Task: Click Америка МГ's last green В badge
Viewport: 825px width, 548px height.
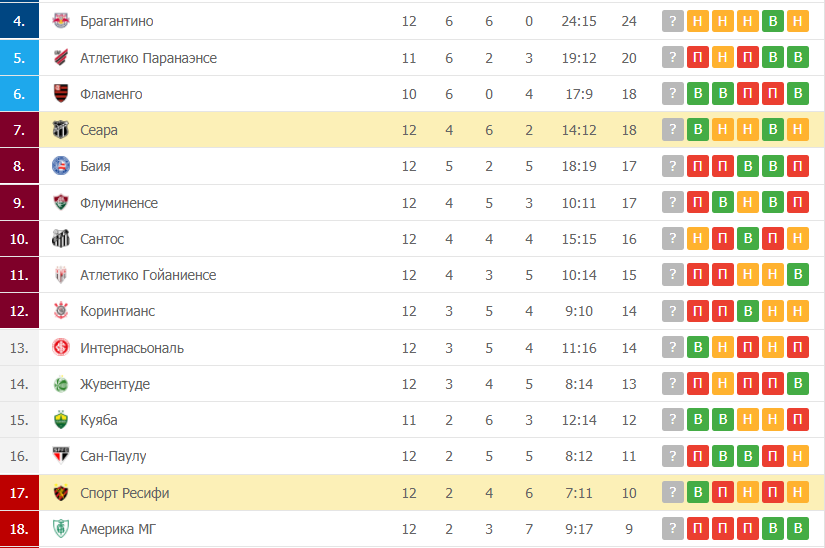Action: click(798, 529)
